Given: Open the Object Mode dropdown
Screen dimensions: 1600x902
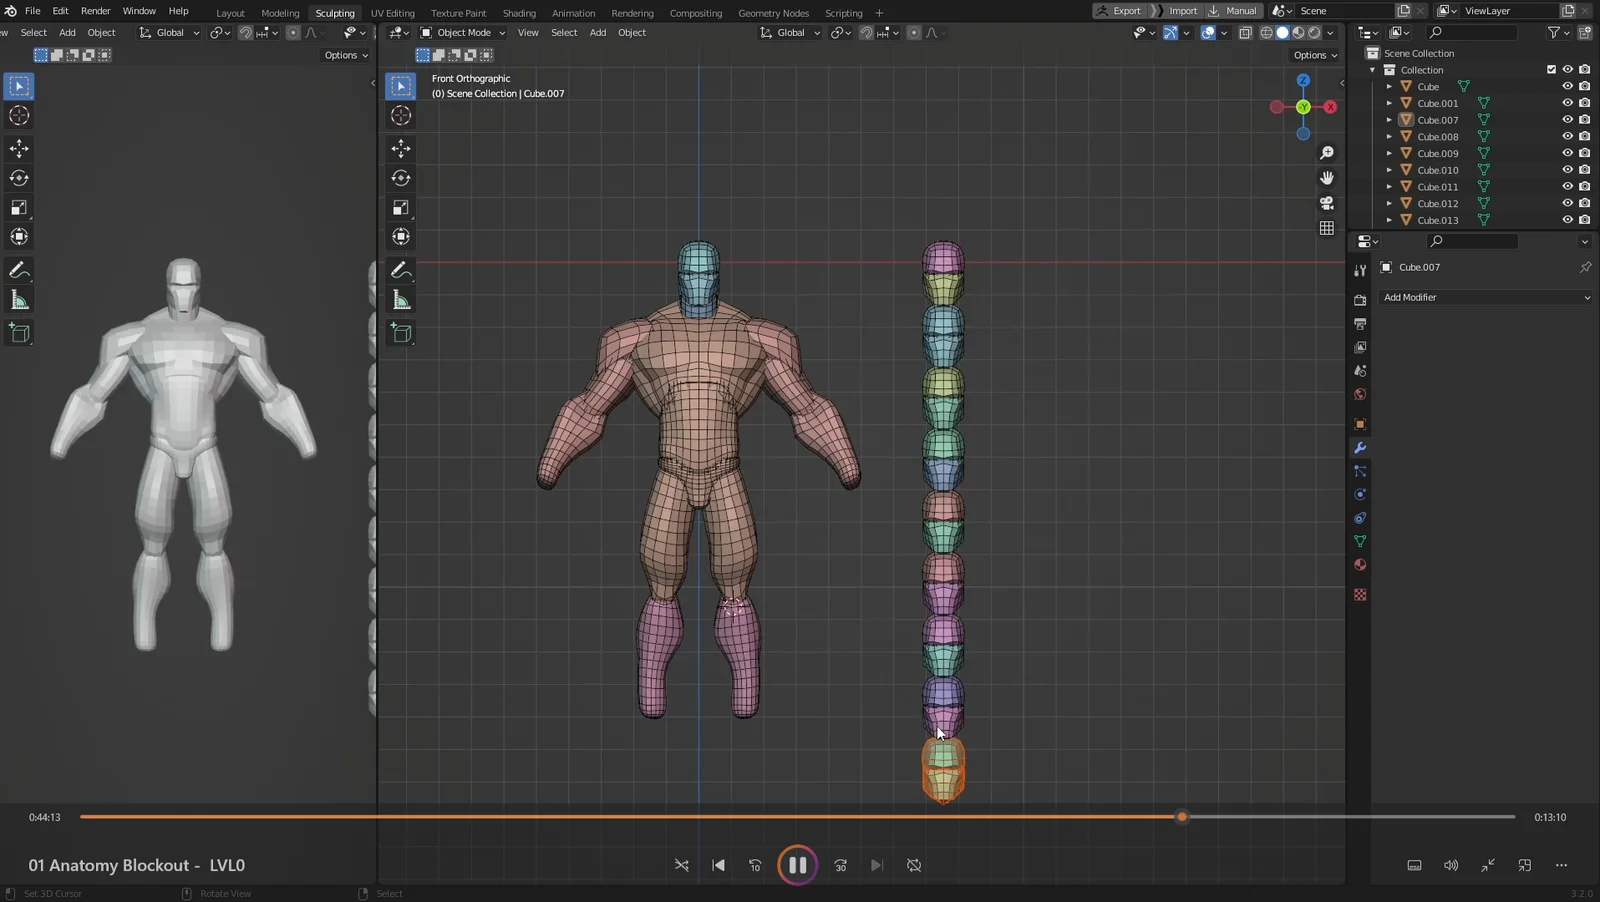Looking at the screenshot, I should click(x=463, y=32).
